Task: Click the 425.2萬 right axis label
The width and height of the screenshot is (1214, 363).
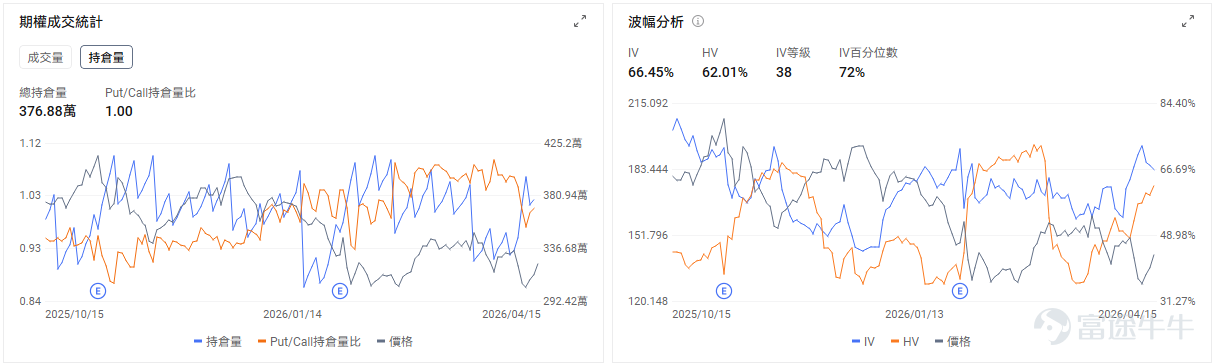Action: (x=562, y=143)
